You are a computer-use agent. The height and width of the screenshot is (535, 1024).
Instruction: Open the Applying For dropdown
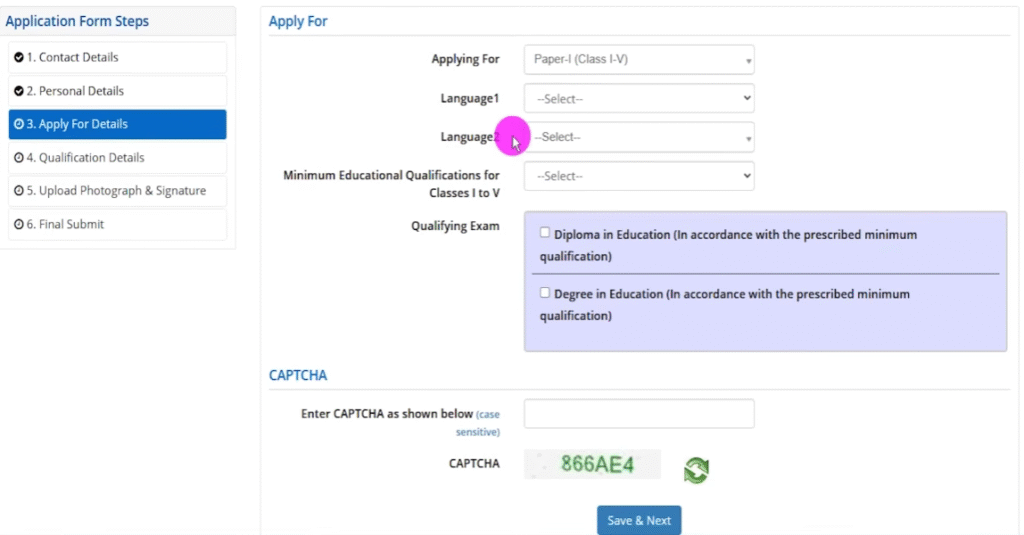[638, 60]
